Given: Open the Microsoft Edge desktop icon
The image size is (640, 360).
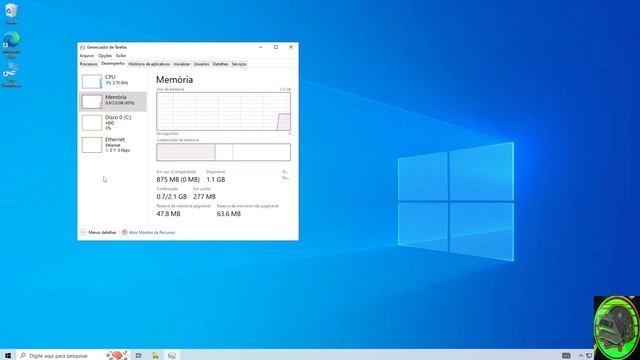Looking at the screenshot, I should point(11,44).
